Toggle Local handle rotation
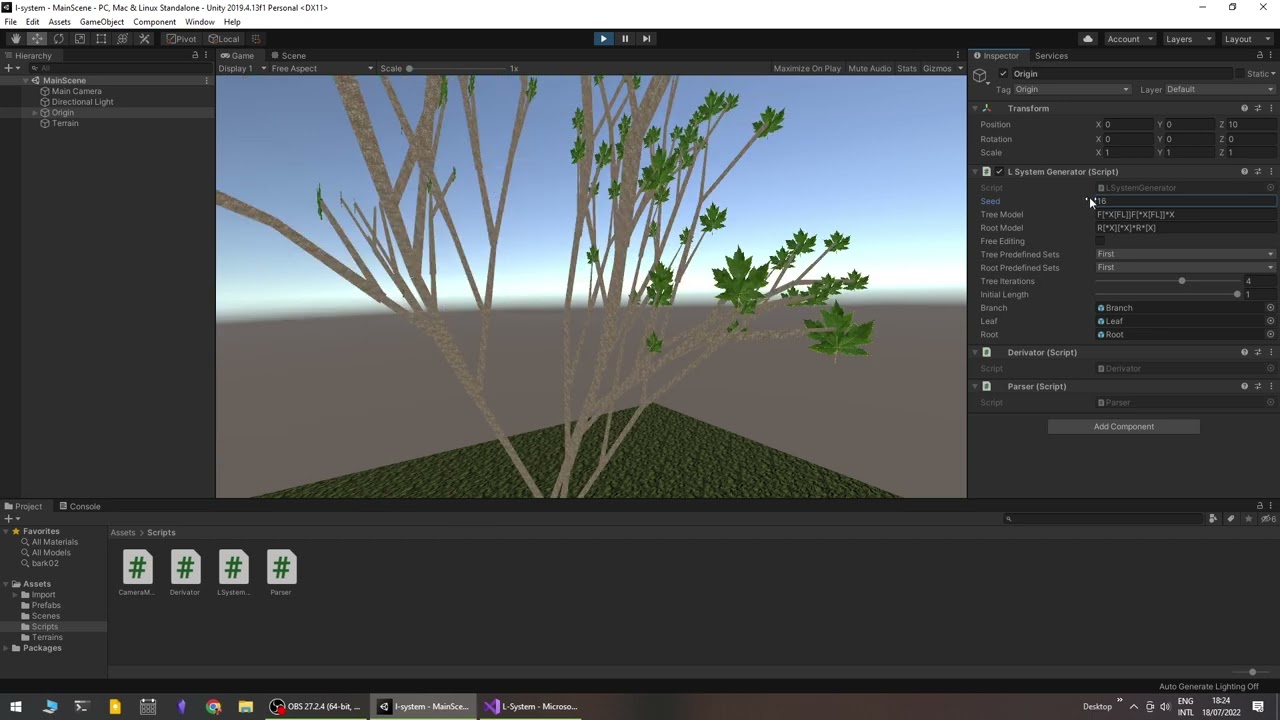1280x720 pixels. 224,39
